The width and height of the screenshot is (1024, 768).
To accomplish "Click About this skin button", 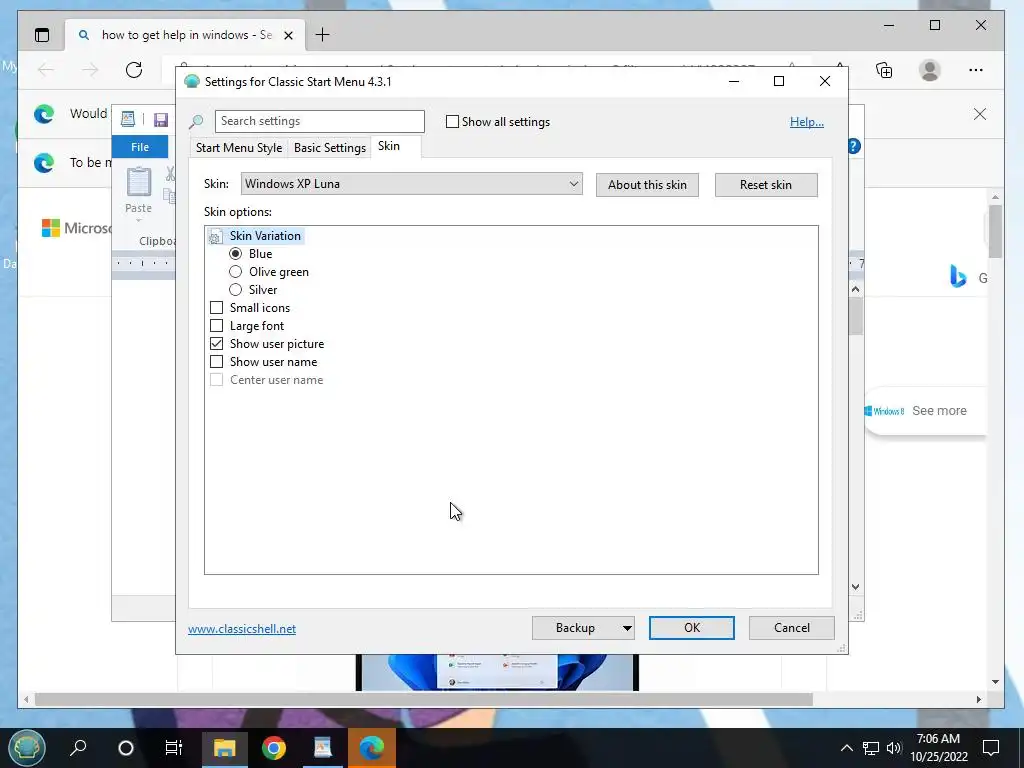I will coord(647,185).
